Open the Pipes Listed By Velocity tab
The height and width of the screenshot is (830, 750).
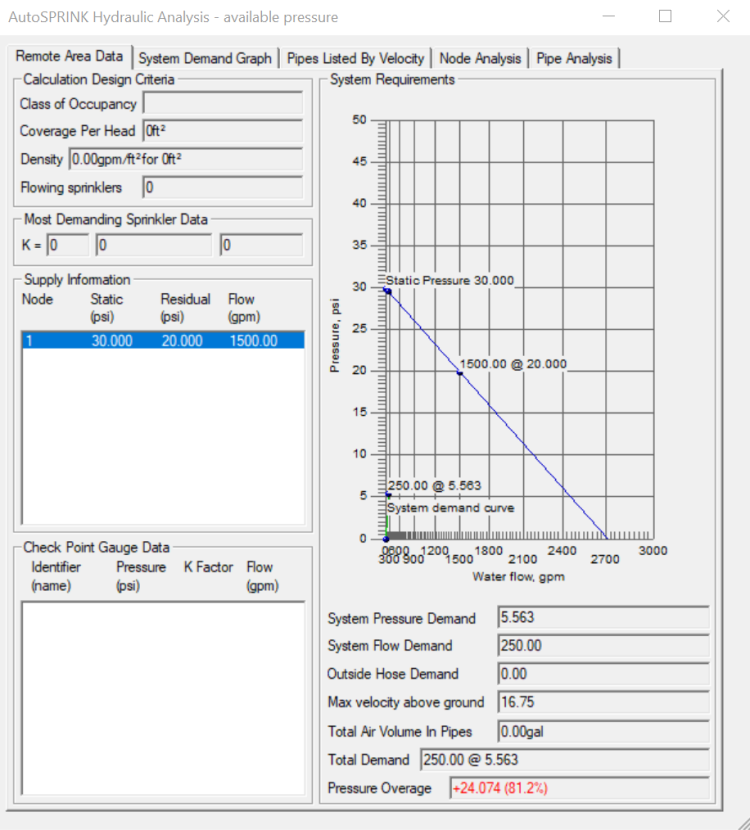tap(355, 58)
